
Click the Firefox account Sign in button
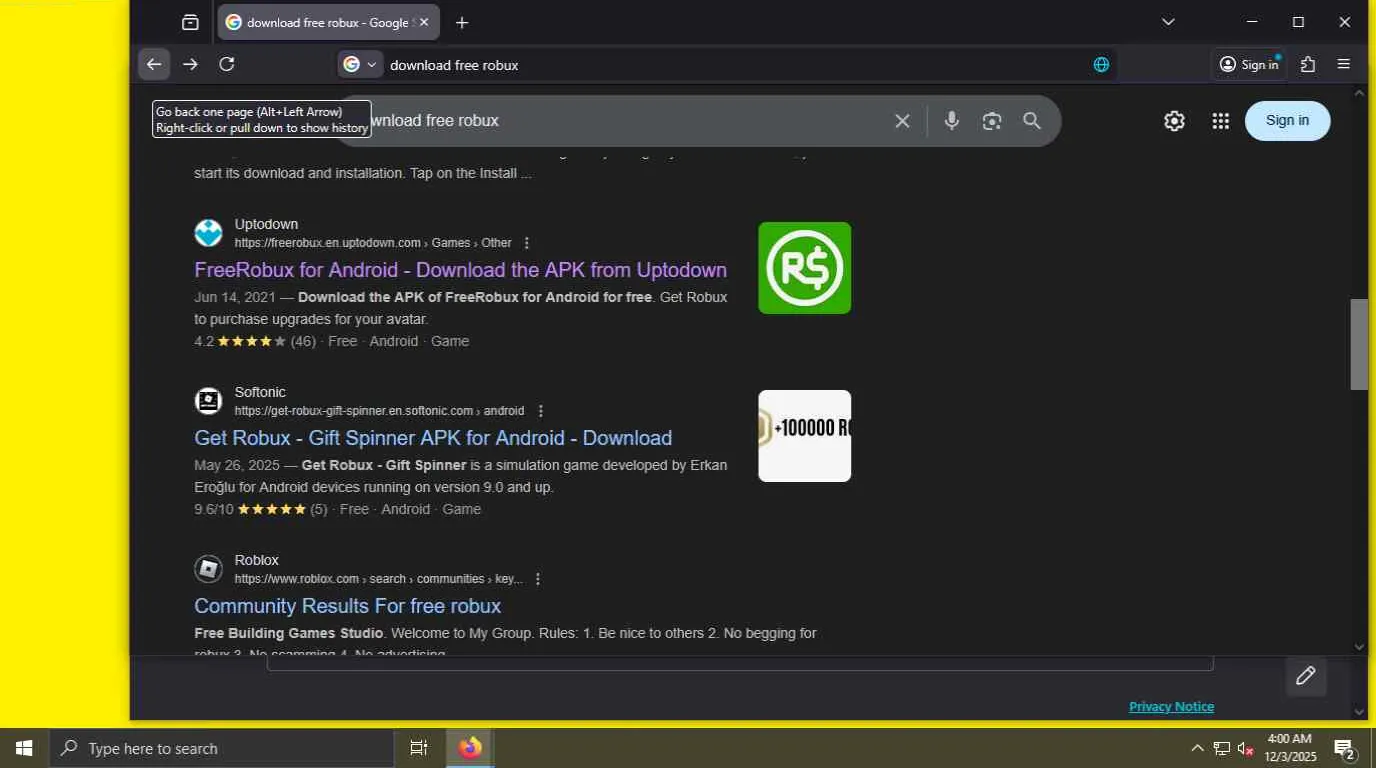click(x=1248, y=64)
